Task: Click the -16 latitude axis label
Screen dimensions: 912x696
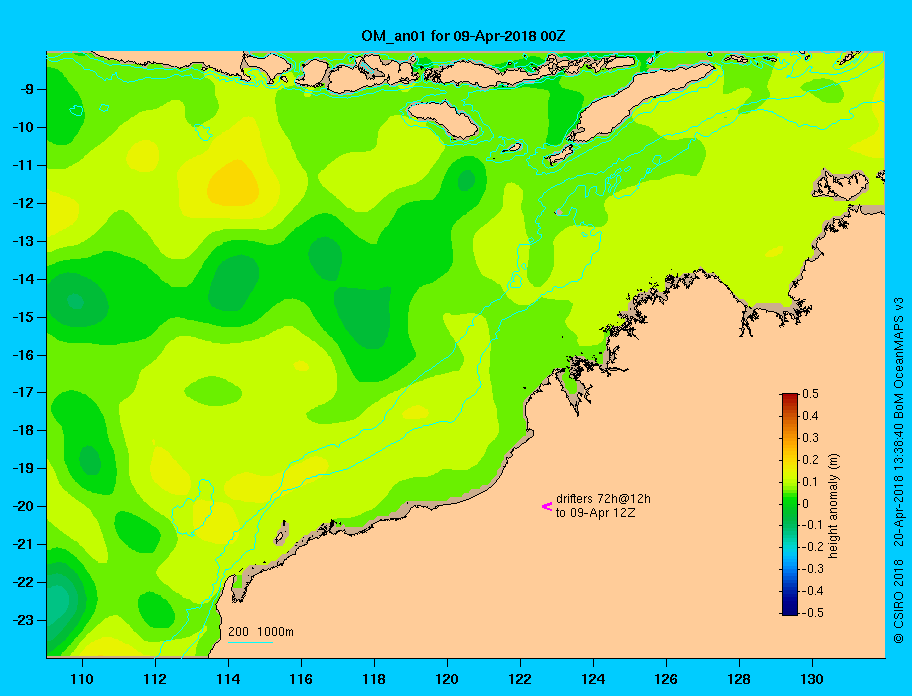Action: pyautogui.click(x=23, y=355)
